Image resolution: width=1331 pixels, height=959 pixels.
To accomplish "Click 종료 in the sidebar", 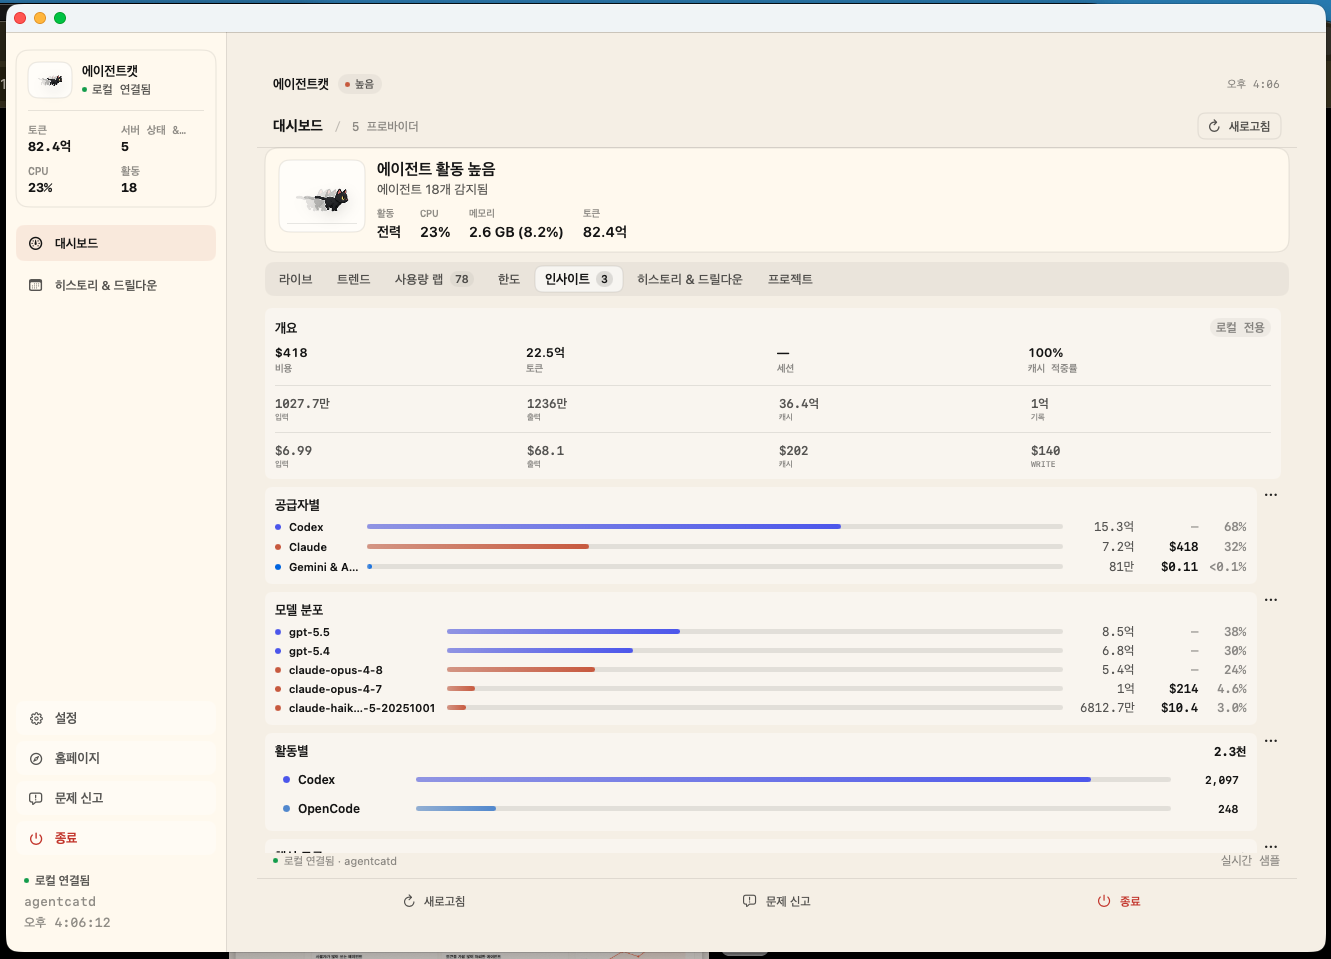I will pyautogui.click(x=116, y=838).
